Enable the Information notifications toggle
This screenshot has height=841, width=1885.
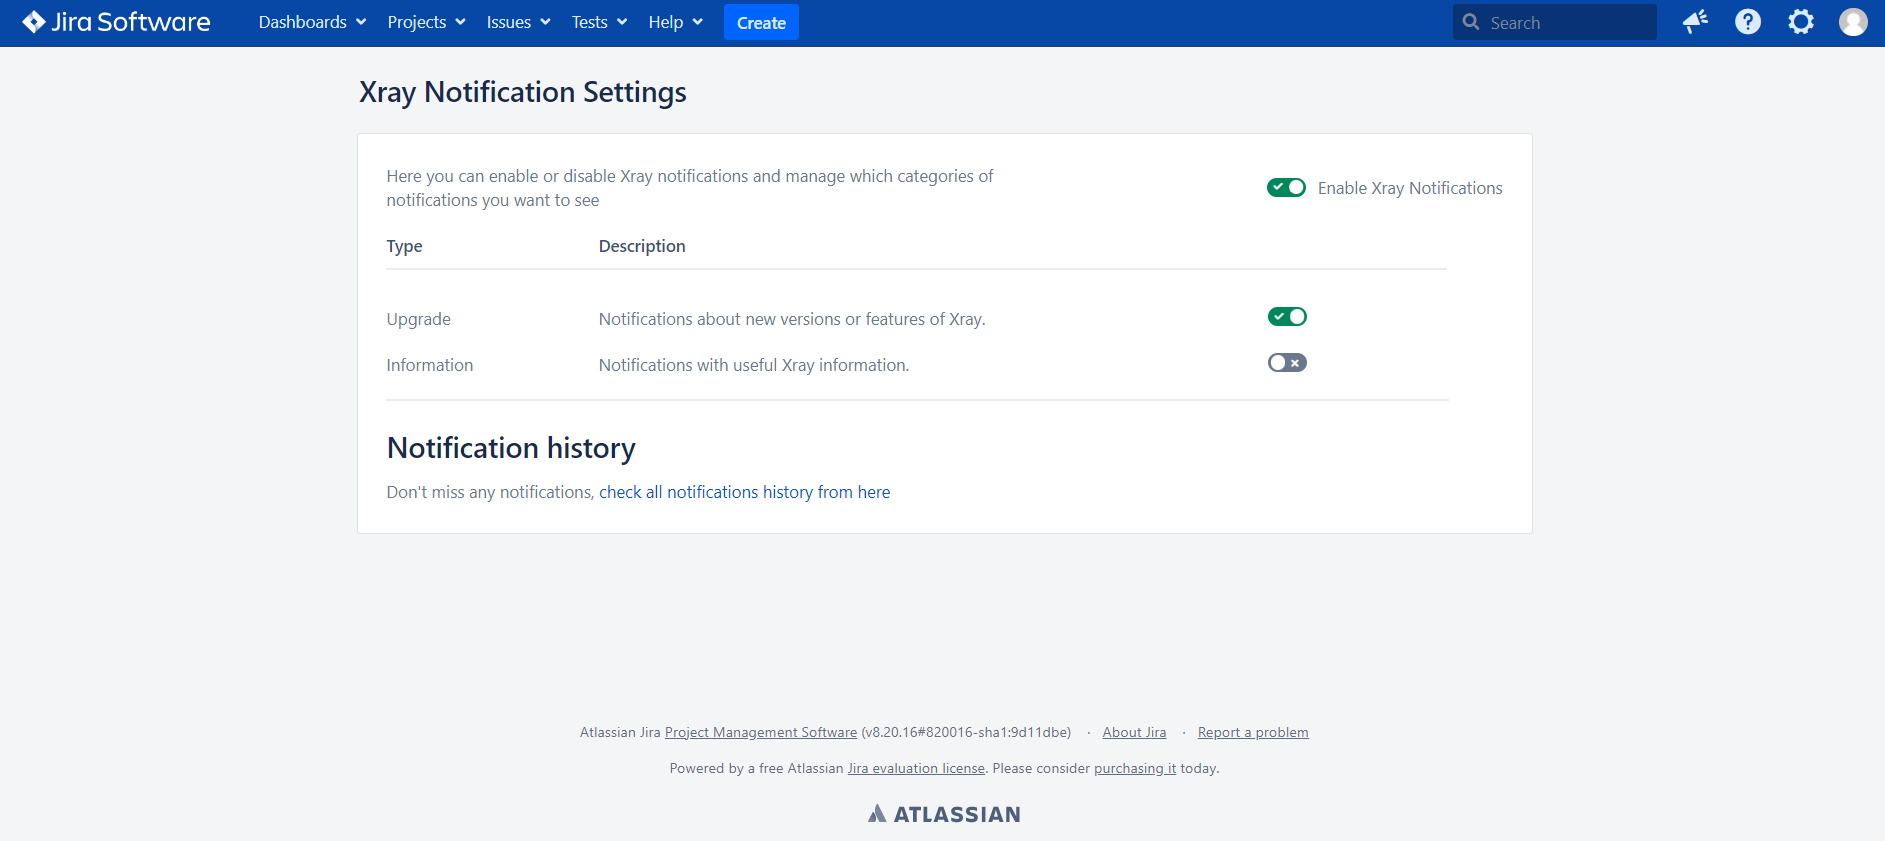pos(1287,362)
